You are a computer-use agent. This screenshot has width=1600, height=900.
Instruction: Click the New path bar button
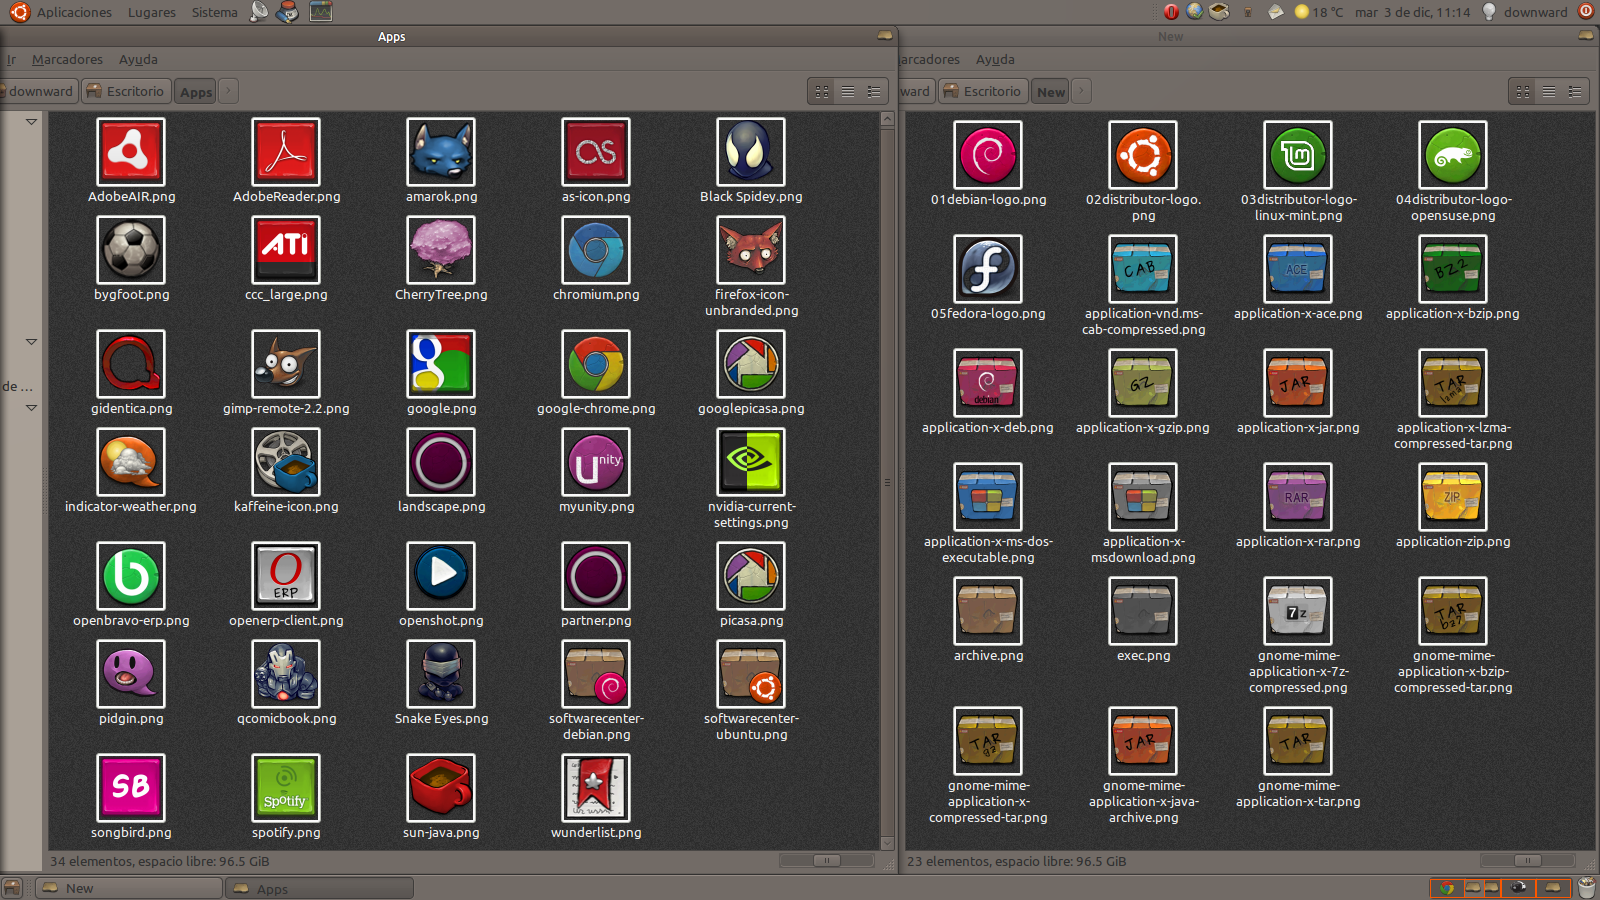pos(1050,91)
